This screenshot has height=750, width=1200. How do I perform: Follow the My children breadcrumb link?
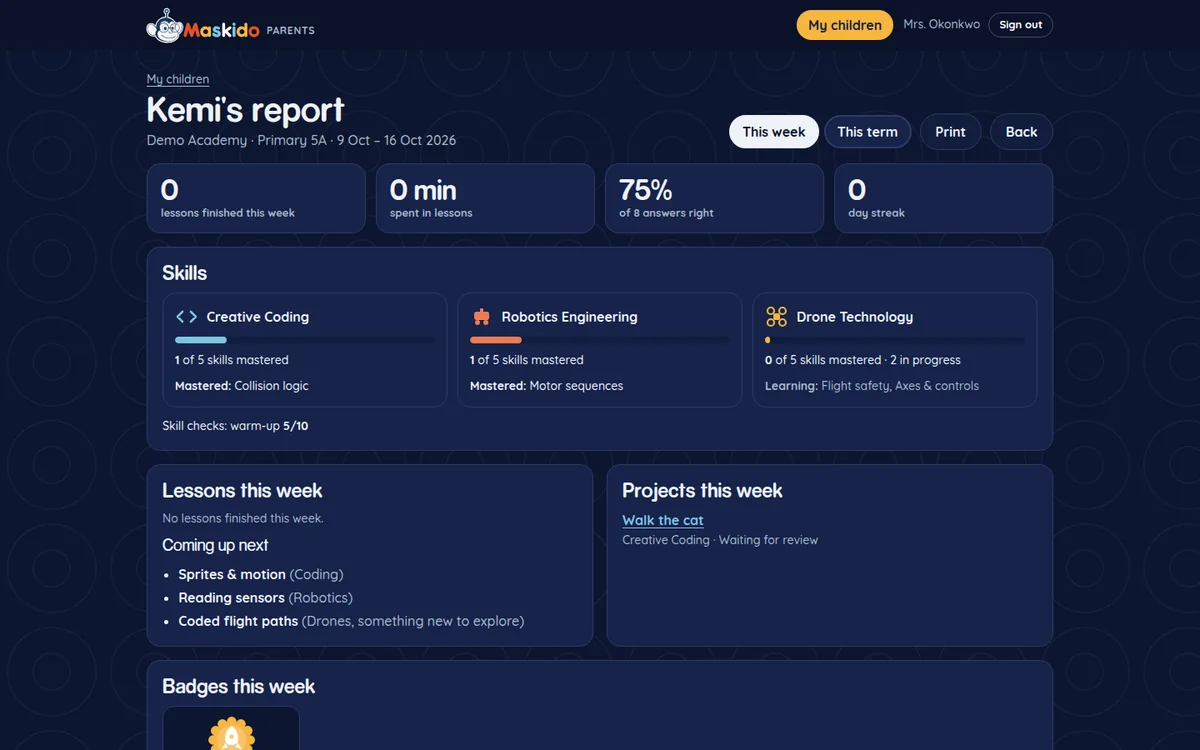click(178, 79)
